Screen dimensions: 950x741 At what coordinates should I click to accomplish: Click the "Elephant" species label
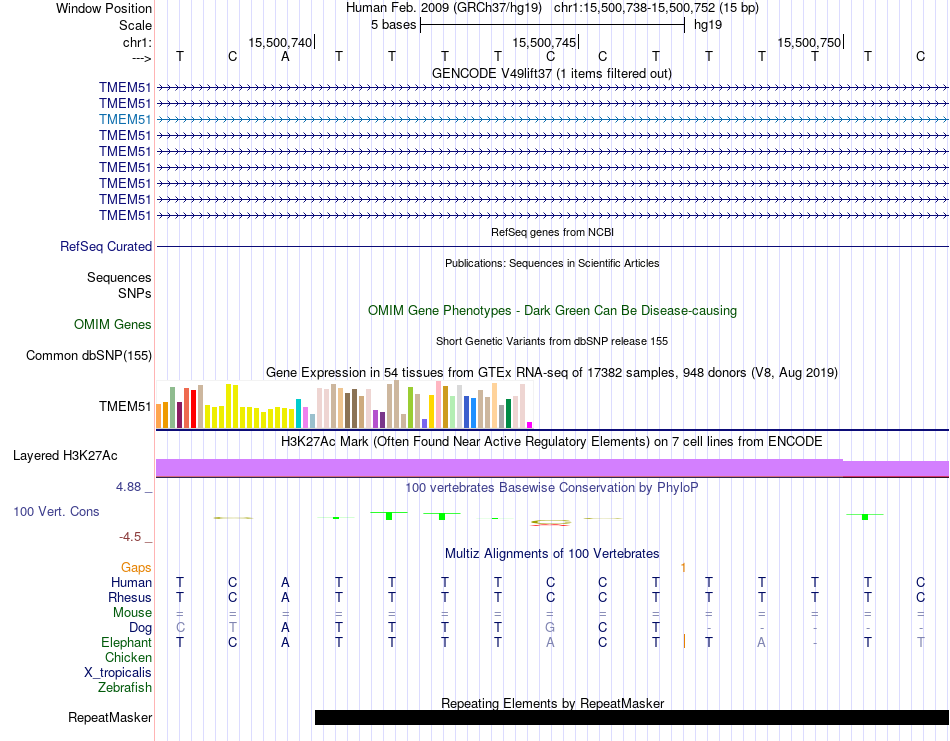pyautogui.click(x=126, y=642)
